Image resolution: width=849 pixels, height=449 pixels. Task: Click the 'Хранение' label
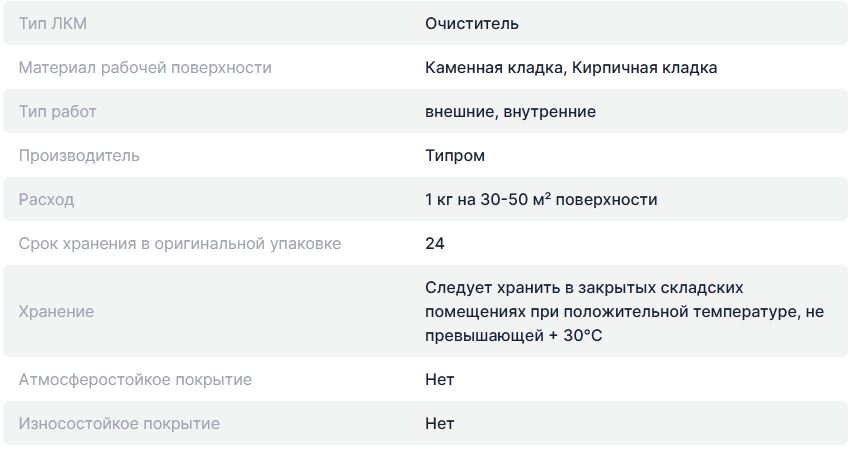tap(56, 311)
